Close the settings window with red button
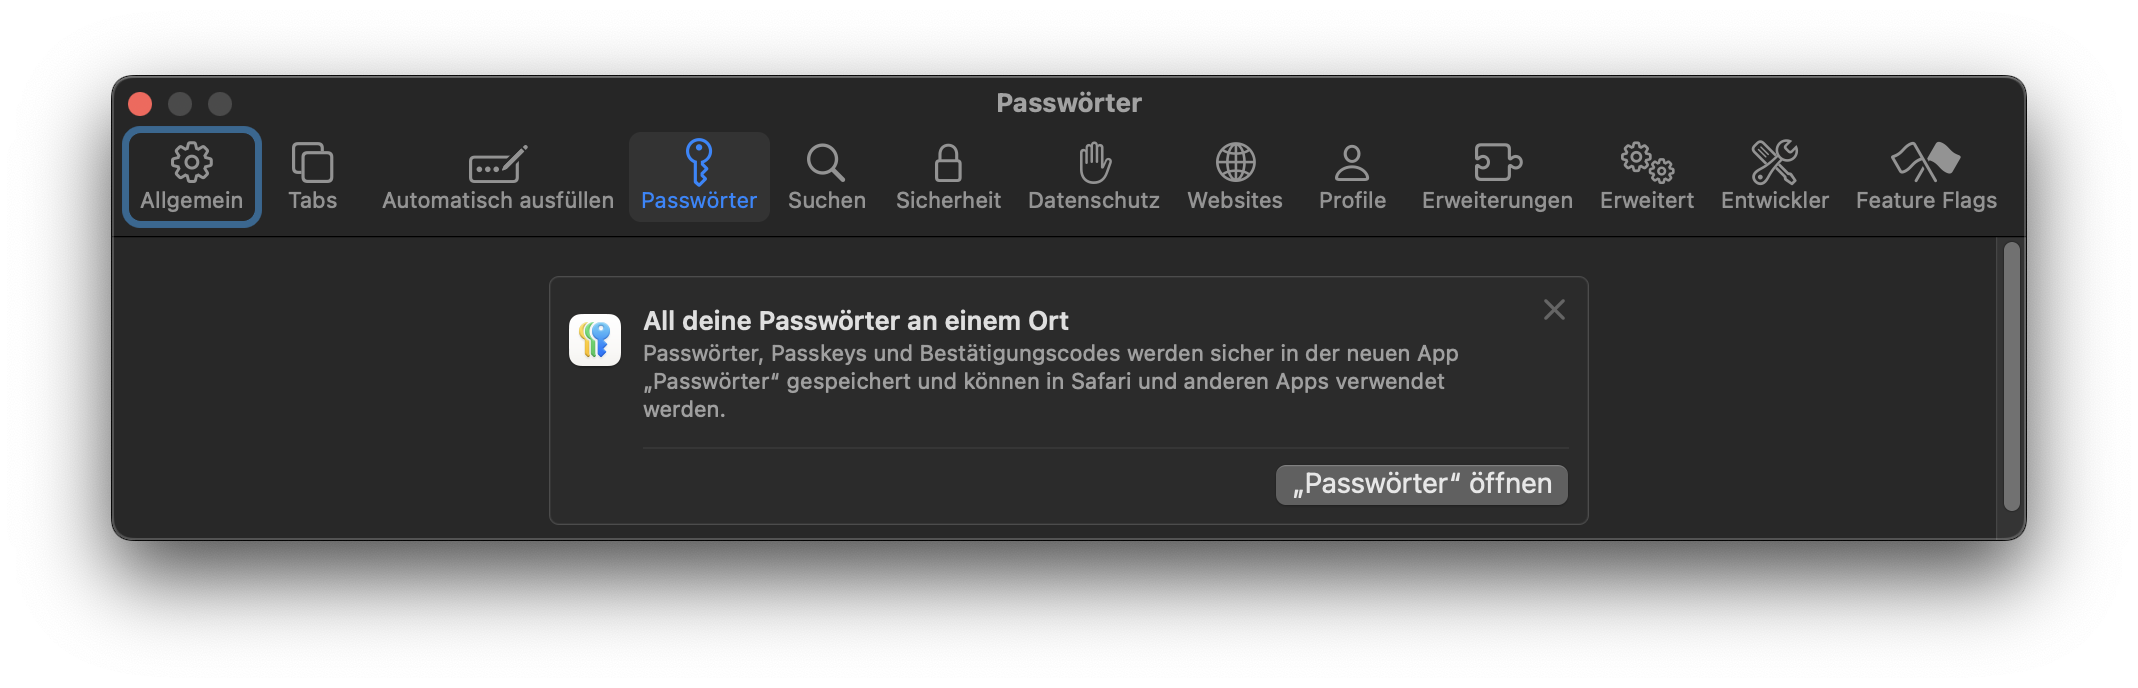Screen dimensions: 2138x688 coord(140,104)
